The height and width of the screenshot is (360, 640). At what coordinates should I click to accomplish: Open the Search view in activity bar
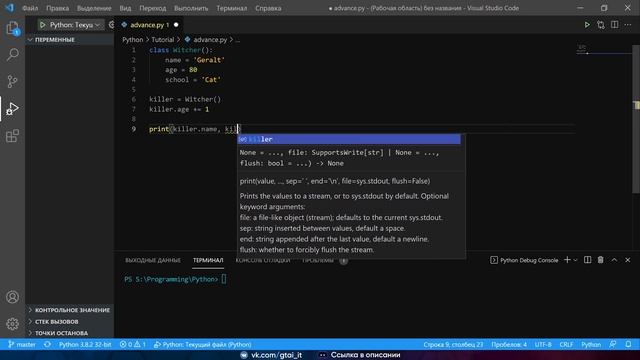[13, 55]
